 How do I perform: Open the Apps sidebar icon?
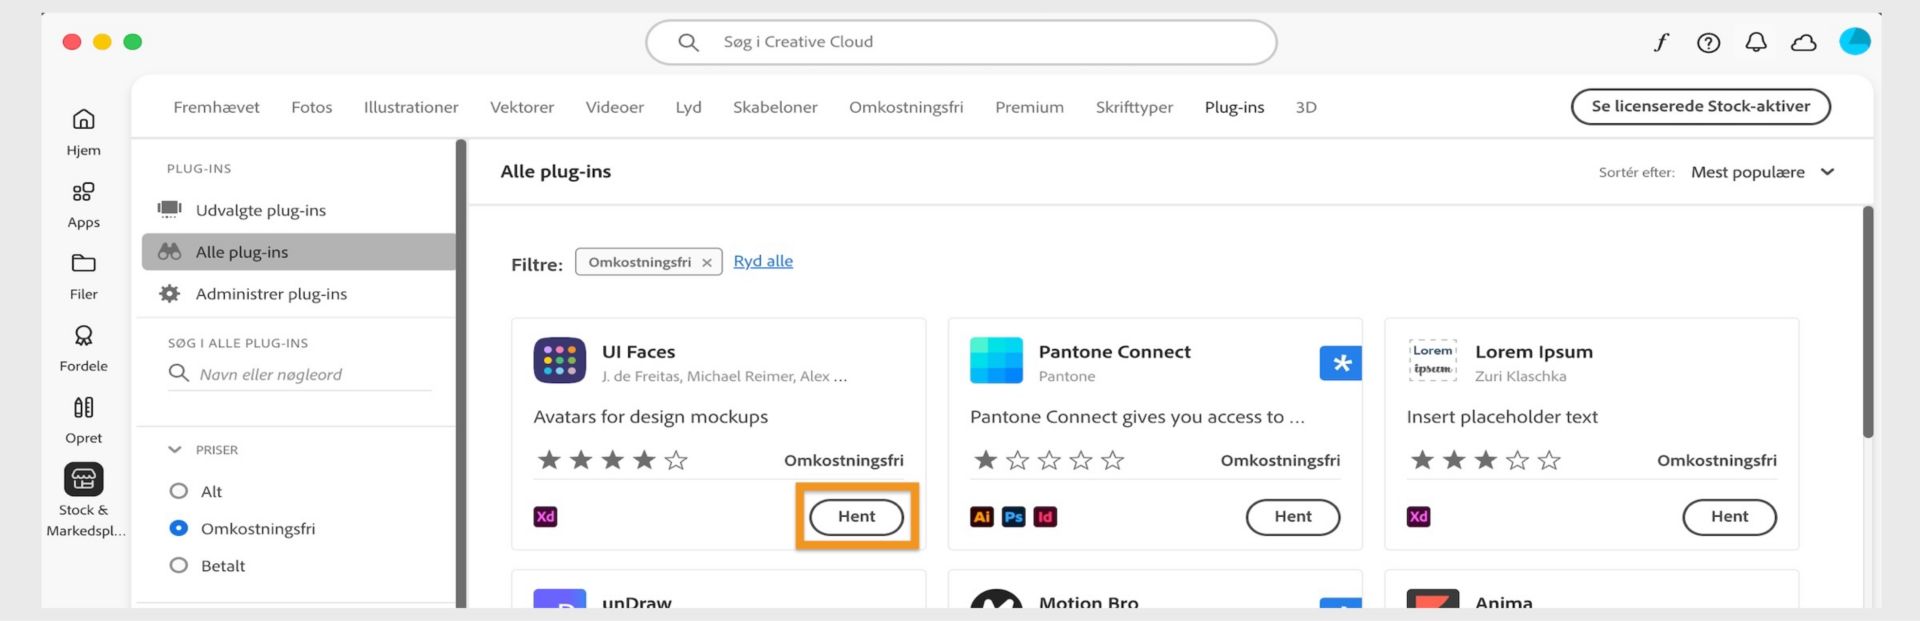[84, 191]
